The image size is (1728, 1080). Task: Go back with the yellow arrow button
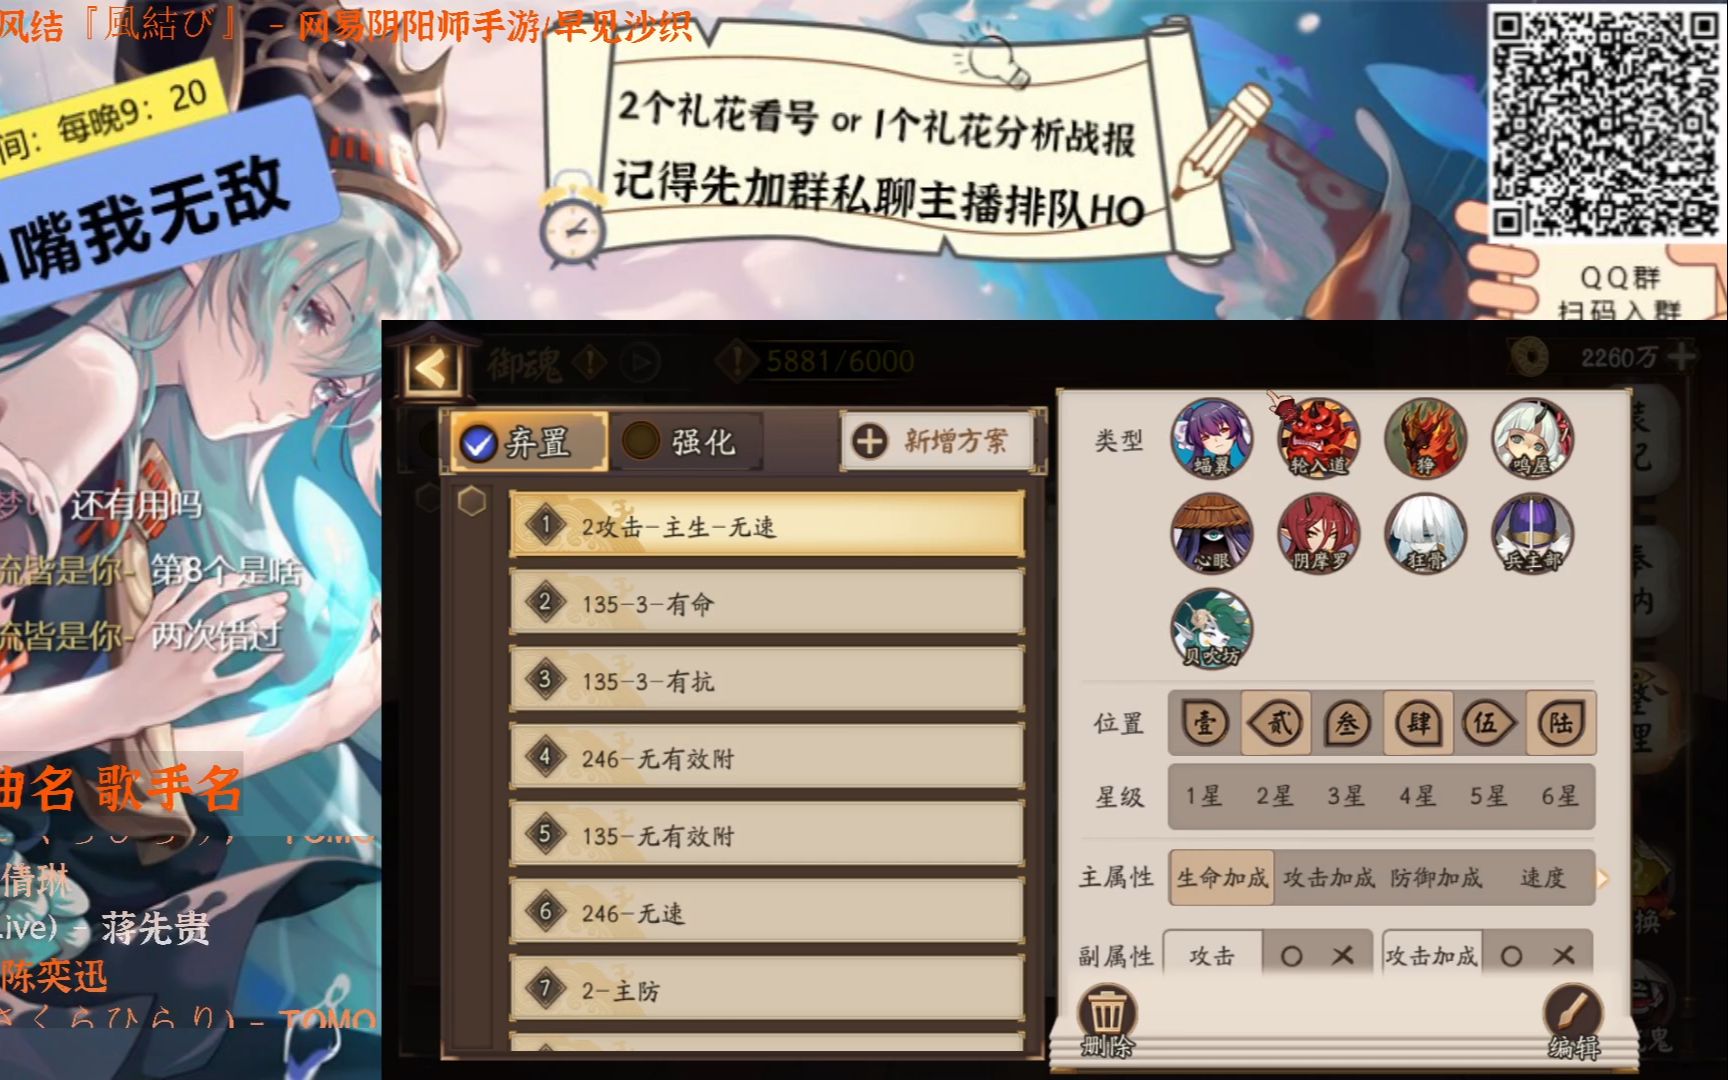pos(433,368)
